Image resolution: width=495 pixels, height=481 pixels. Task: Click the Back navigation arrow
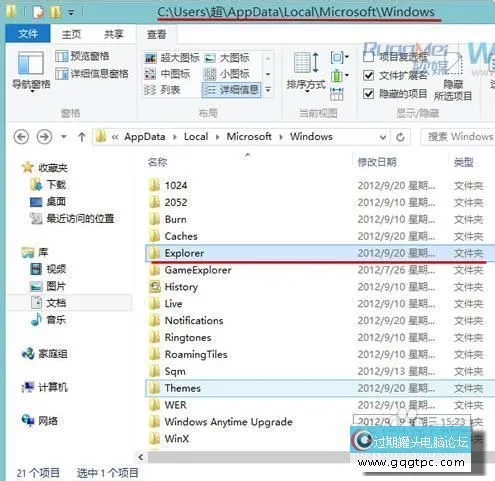point(21,137)
